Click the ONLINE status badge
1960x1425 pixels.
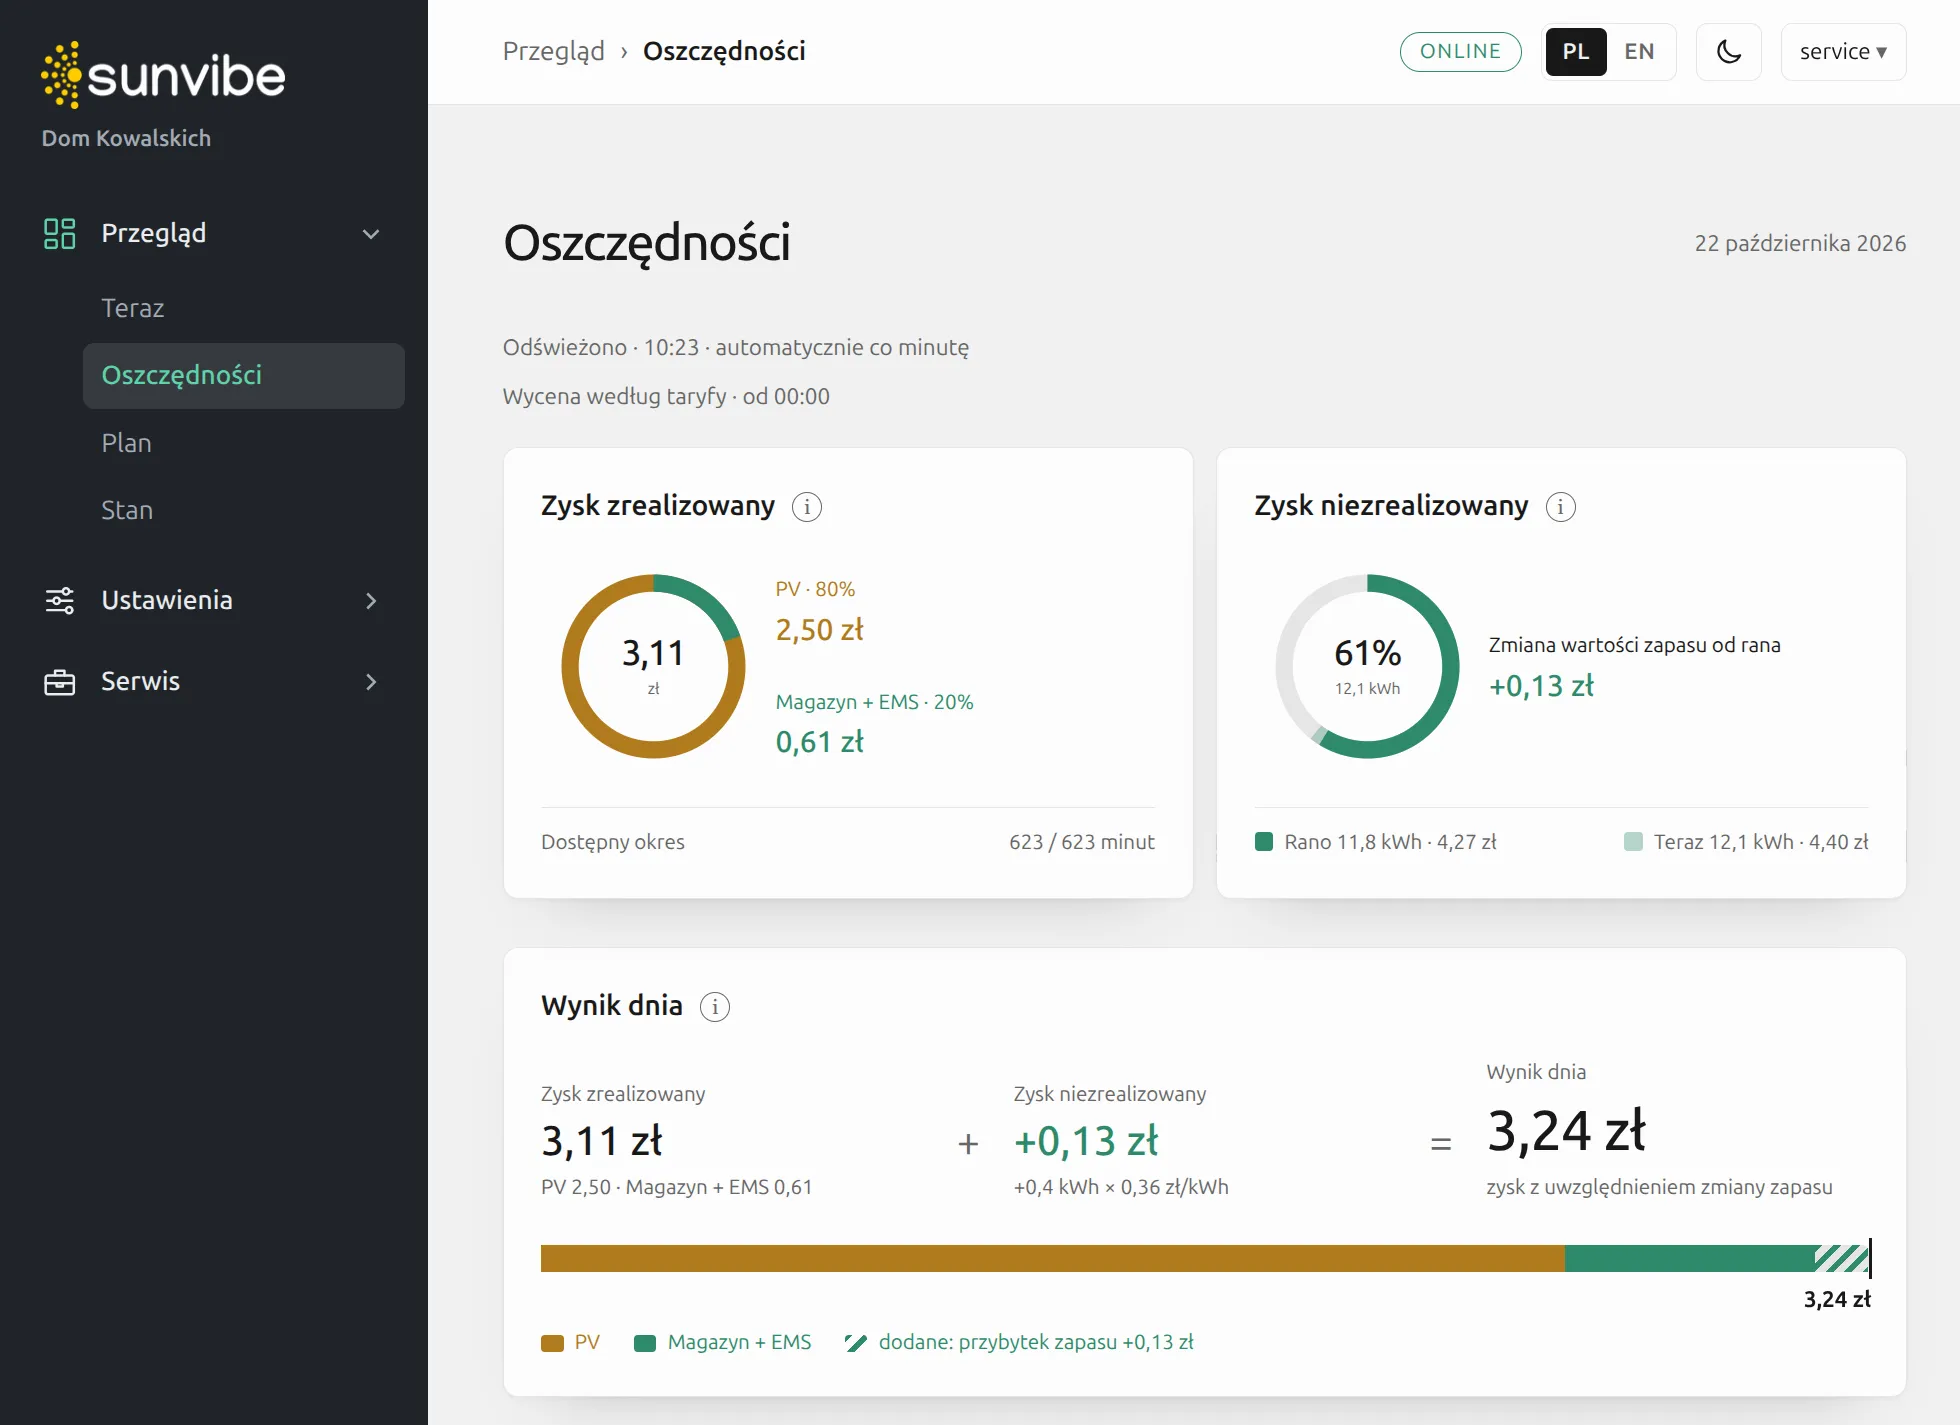tap(1460, 52)
